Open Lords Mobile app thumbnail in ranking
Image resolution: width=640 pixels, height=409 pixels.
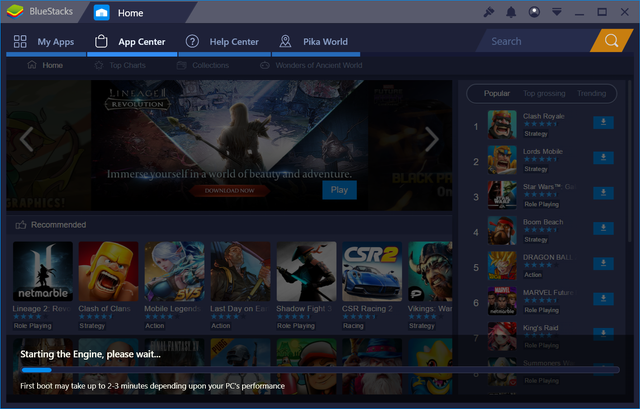502,160
